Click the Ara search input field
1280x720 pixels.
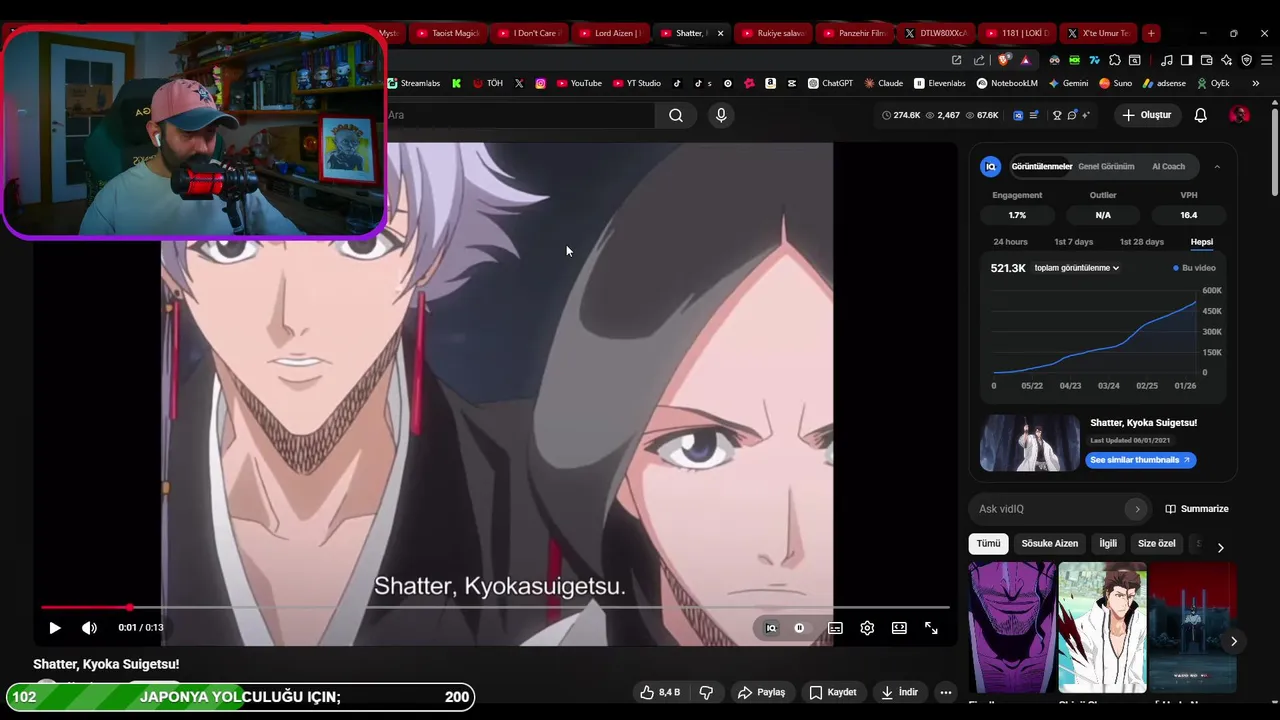coord(520,115)
